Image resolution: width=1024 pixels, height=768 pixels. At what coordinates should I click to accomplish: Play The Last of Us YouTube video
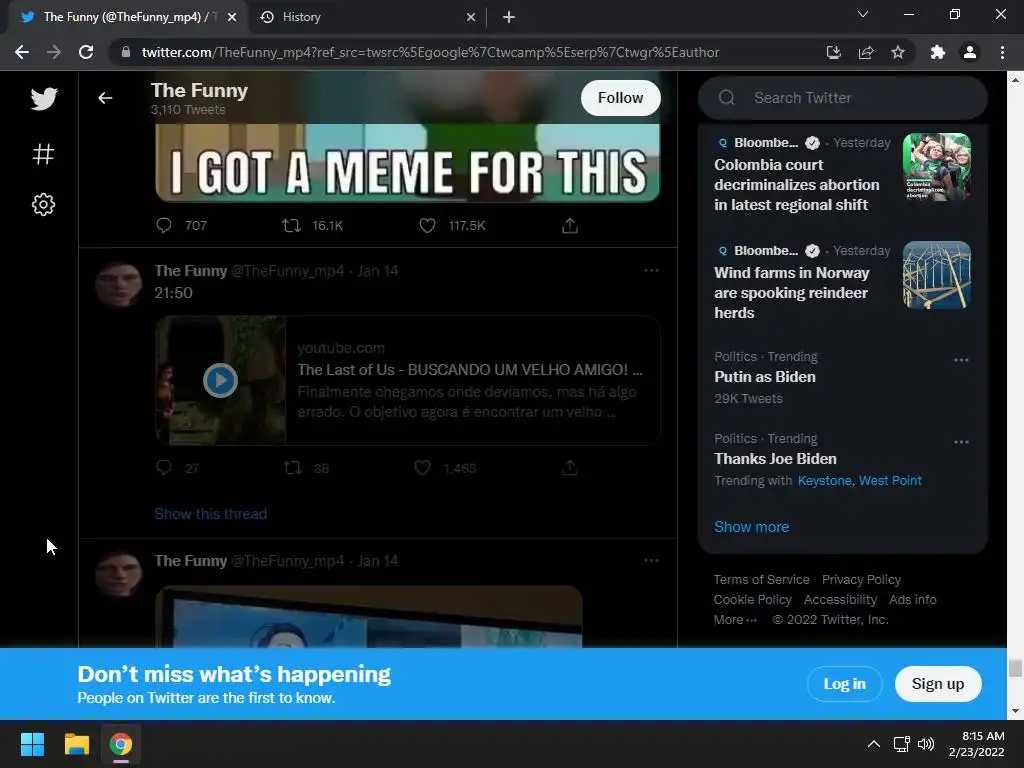pos(220,380)
